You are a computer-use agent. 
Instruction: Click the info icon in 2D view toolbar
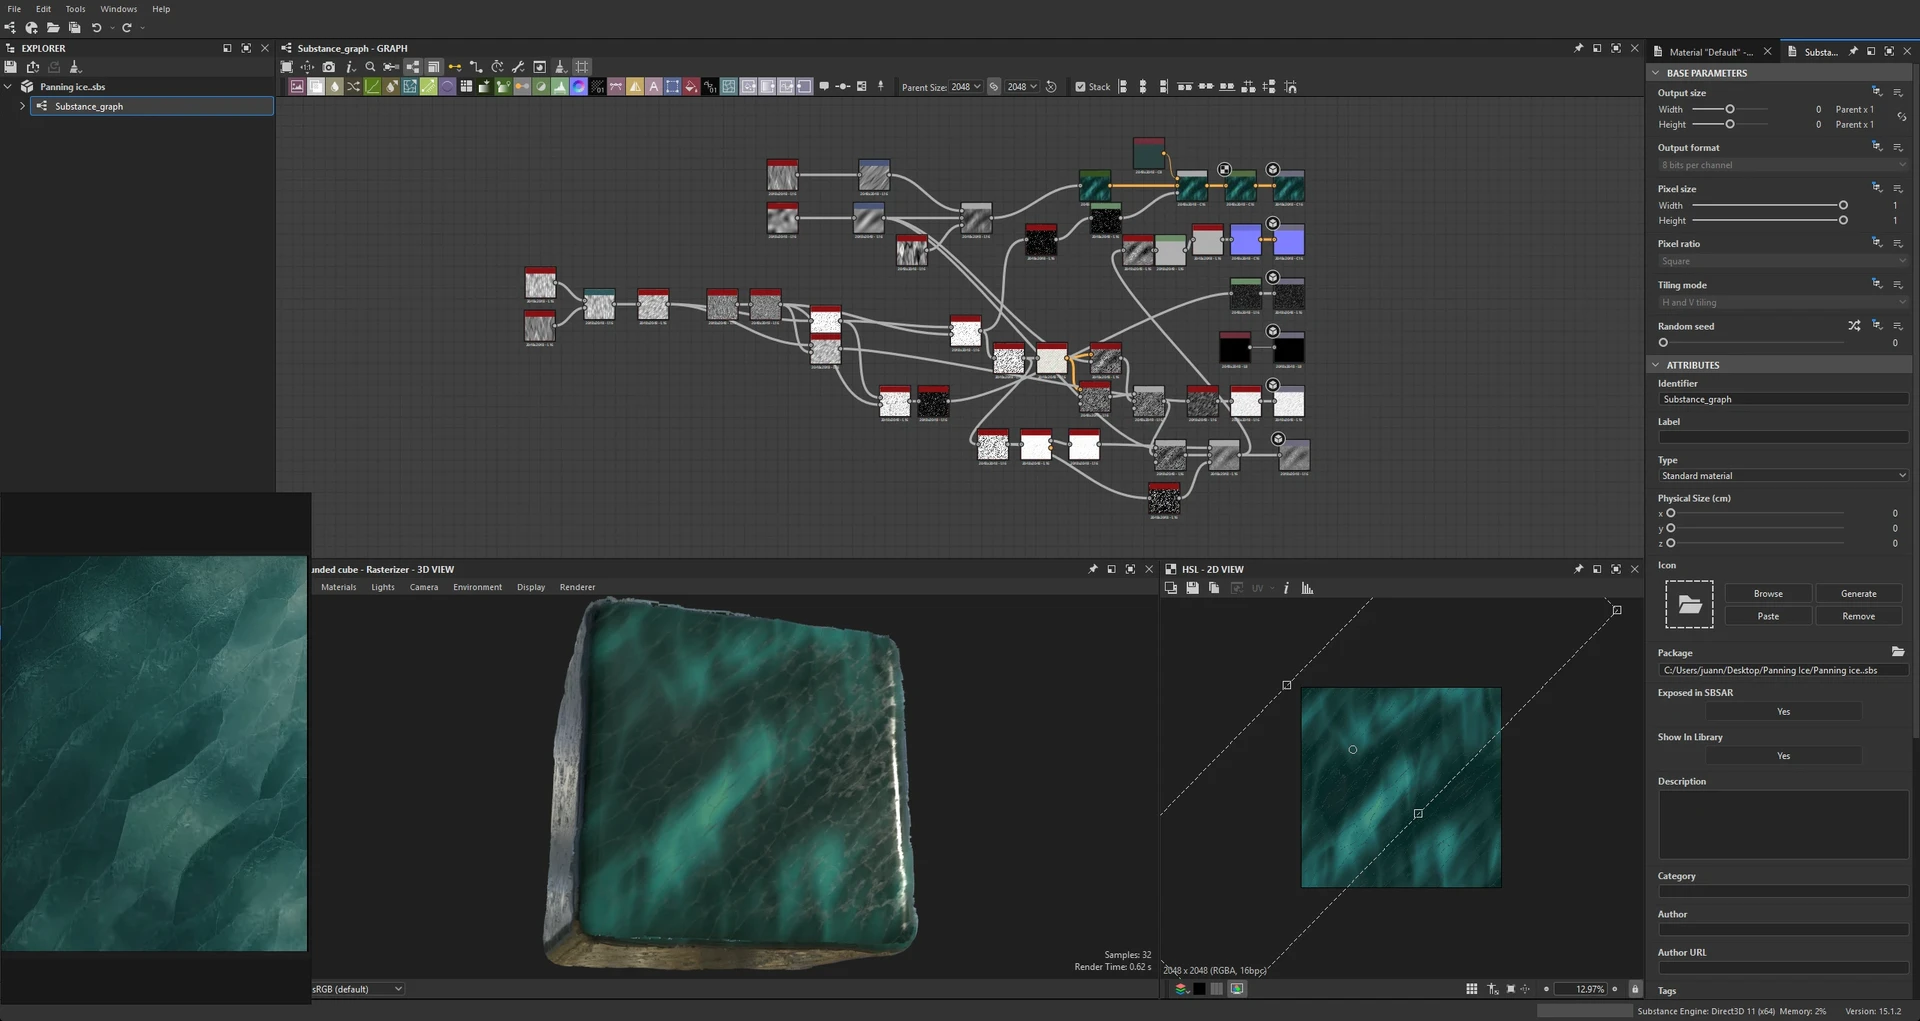pos(1286,588)
